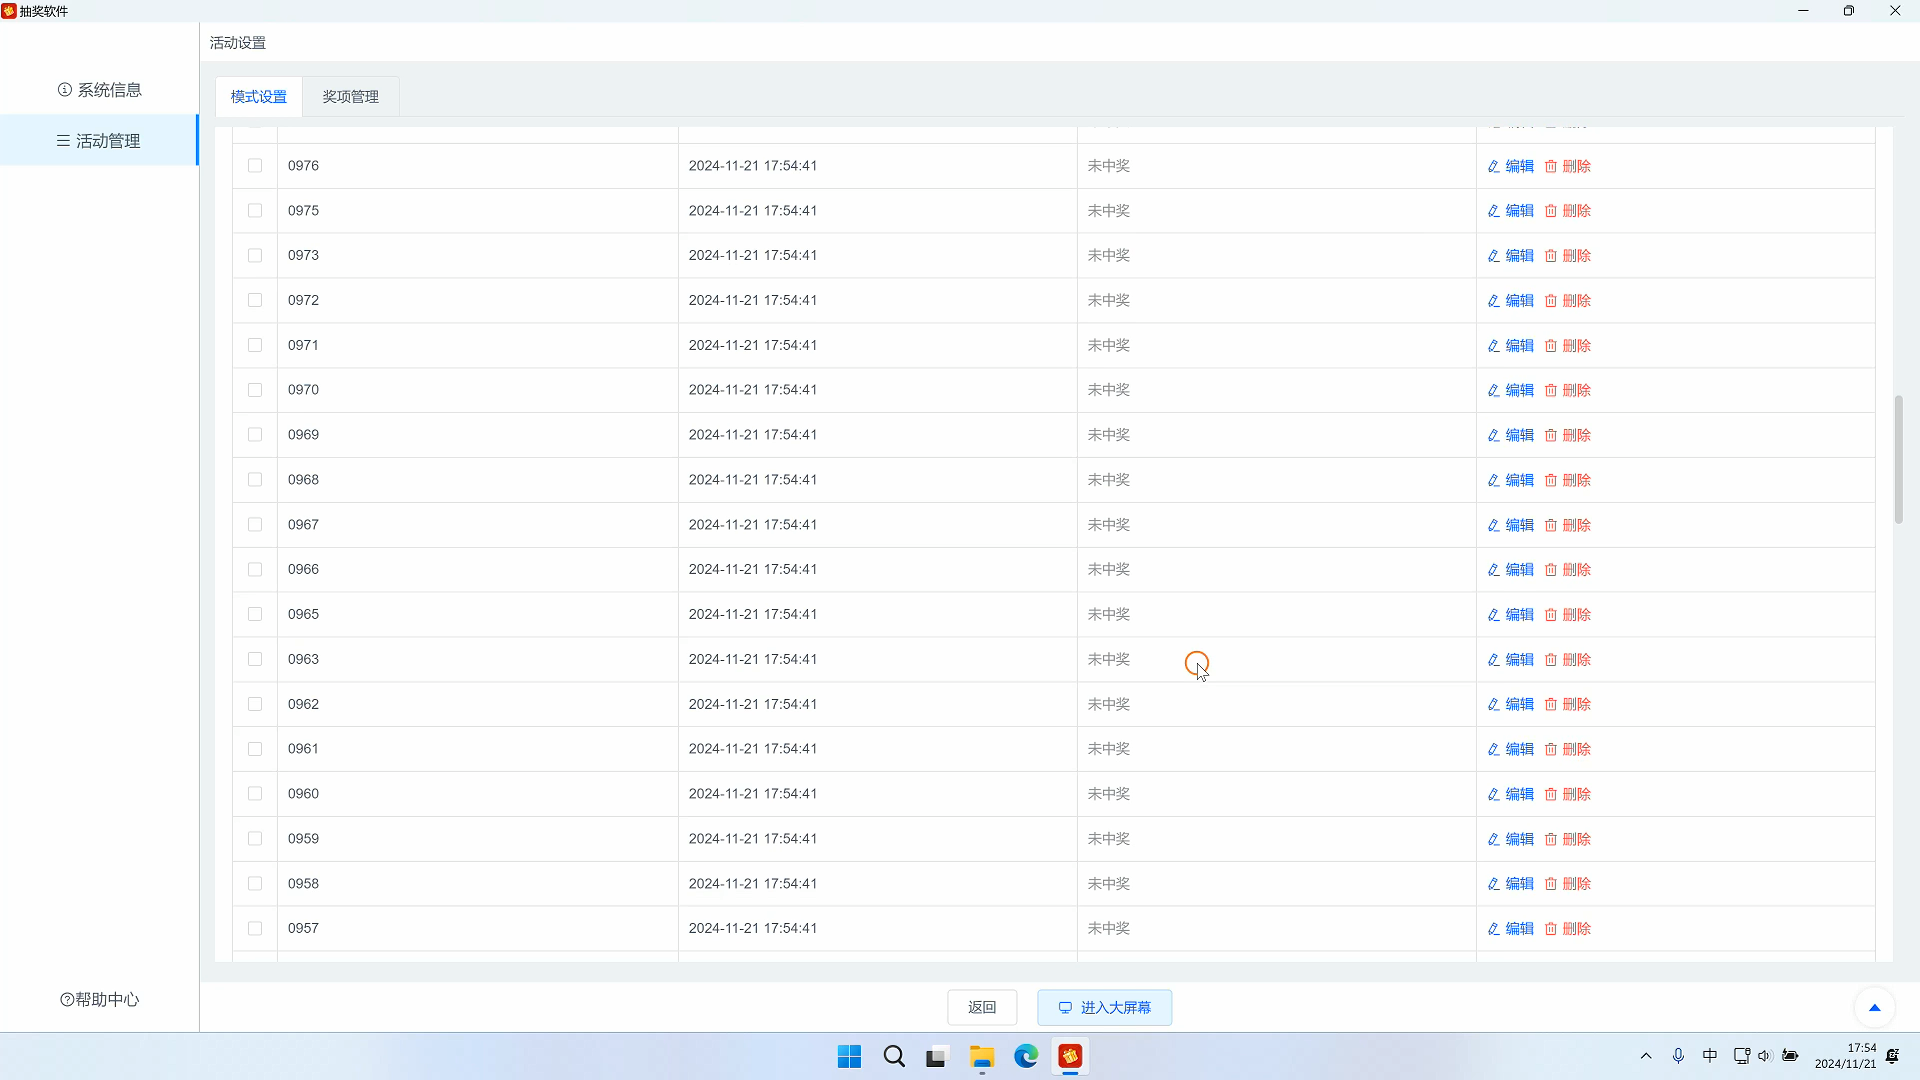Click the 编辑 link for row 0966
Image resolution: width=1920 pixels, height=1080 pixels.
(x=1519, y=570)
